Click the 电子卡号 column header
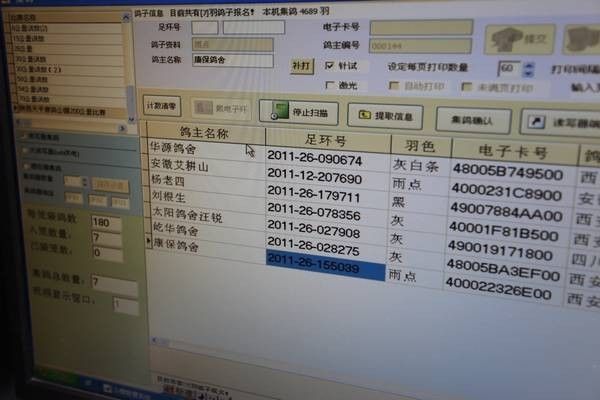 (514, 152)
